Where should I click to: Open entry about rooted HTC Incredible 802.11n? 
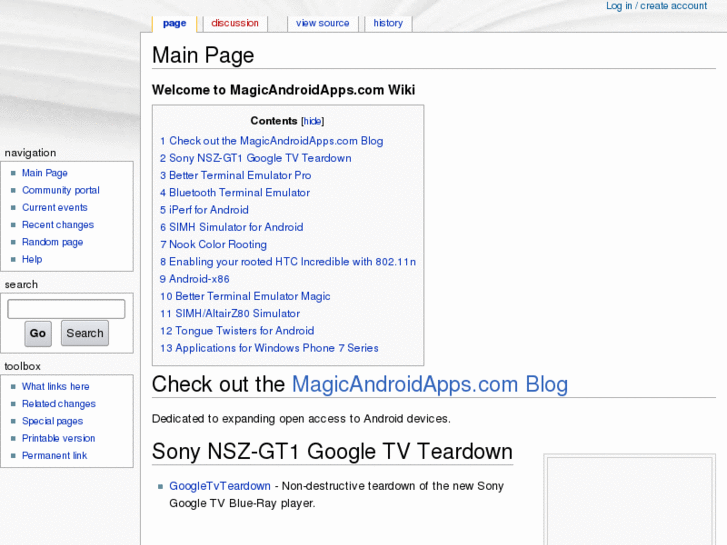288,262
